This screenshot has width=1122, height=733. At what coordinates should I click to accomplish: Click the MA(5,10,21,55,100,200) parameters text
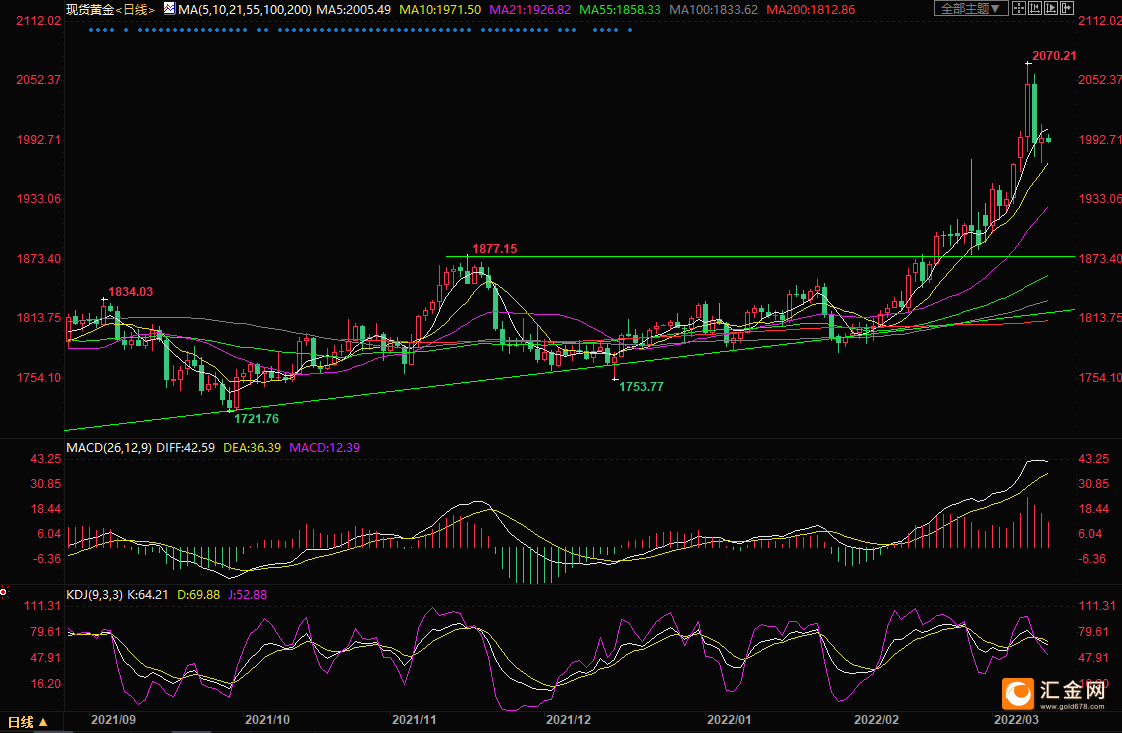(x=245, y=9)
